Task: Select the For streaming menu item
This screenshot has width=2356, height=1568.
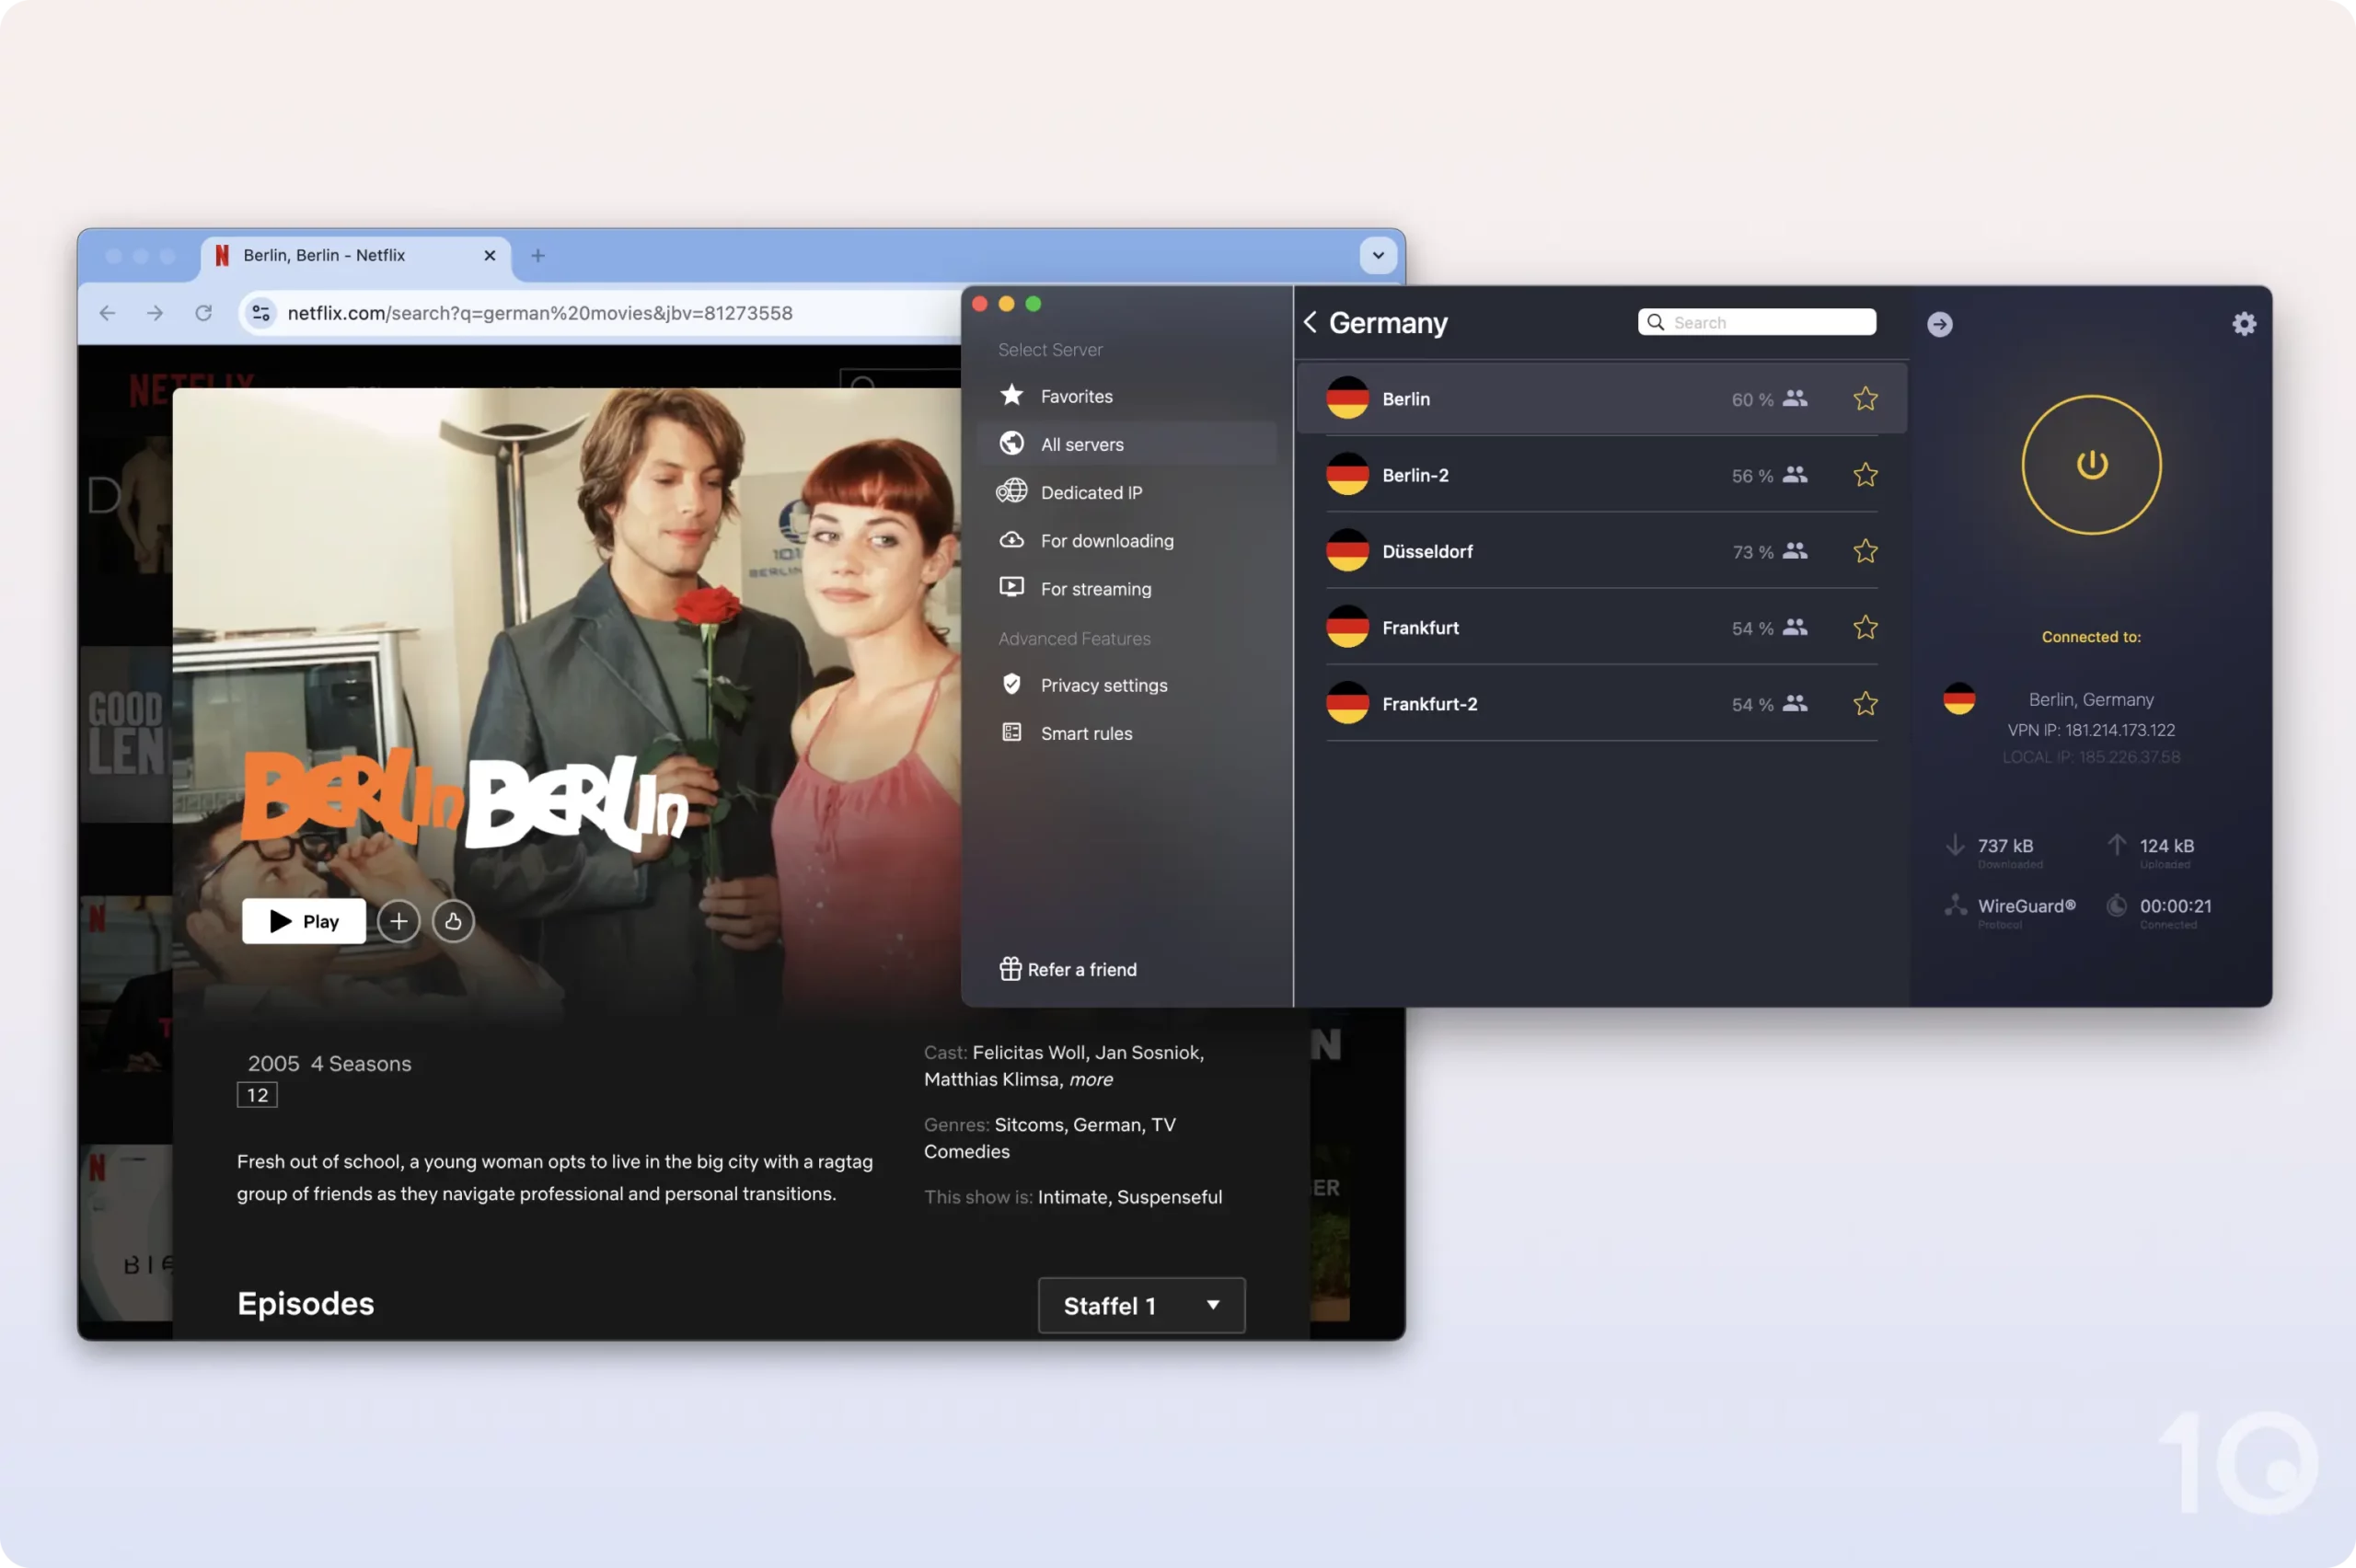Action: pos(1096,588)
